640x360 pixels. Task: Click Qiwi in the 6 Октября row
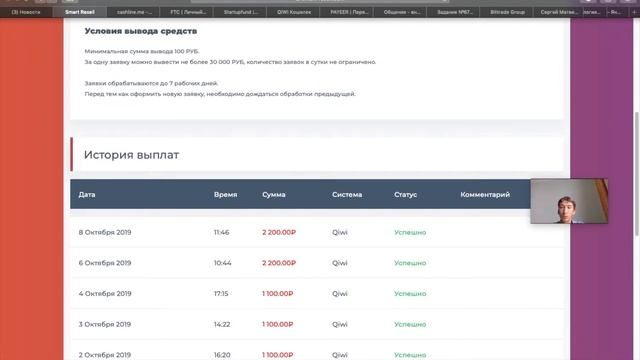click(340, 263)
